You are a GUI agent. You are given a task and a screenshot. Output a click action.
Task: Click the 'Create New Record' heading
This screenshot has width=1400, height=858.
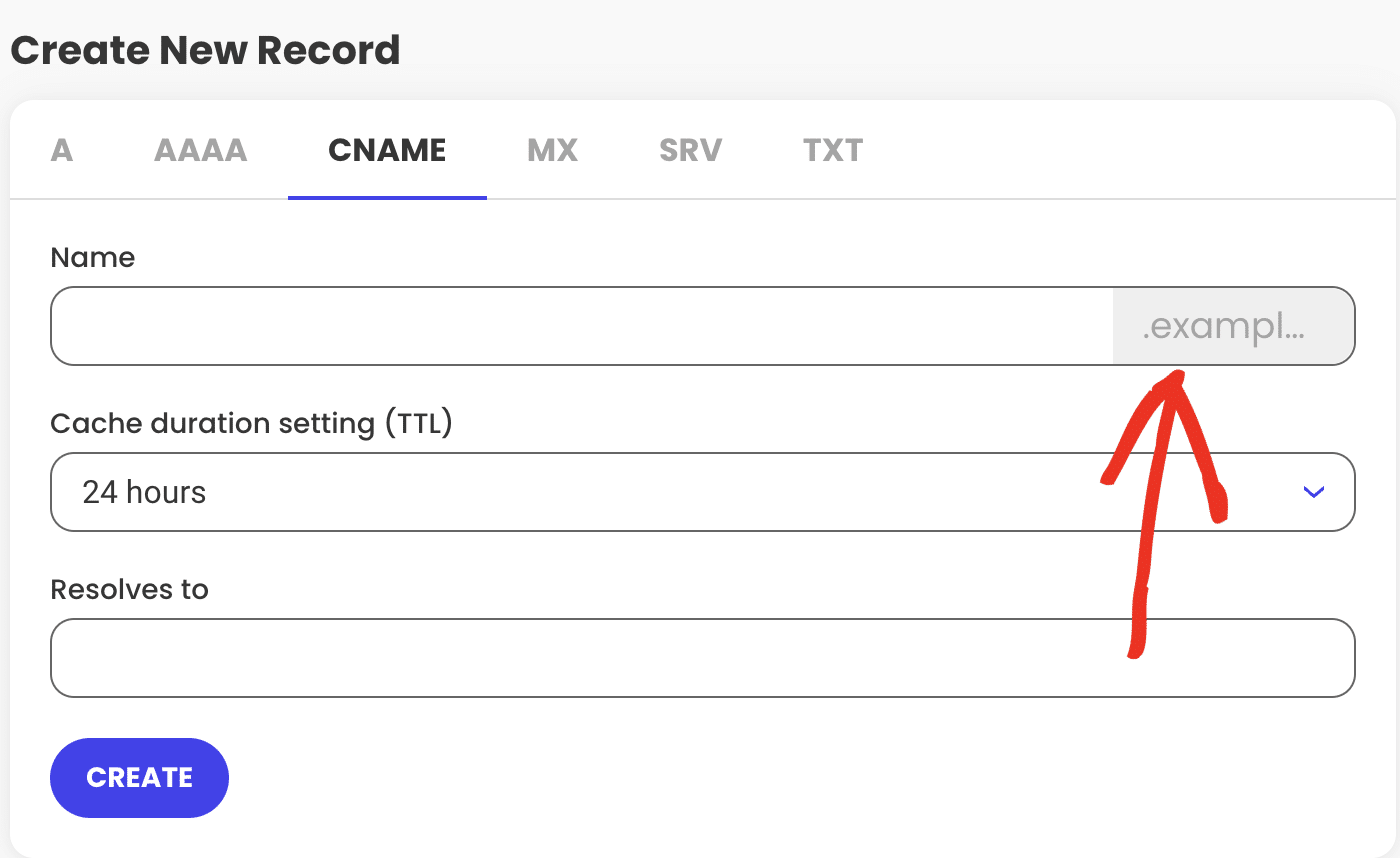(205, 50)
